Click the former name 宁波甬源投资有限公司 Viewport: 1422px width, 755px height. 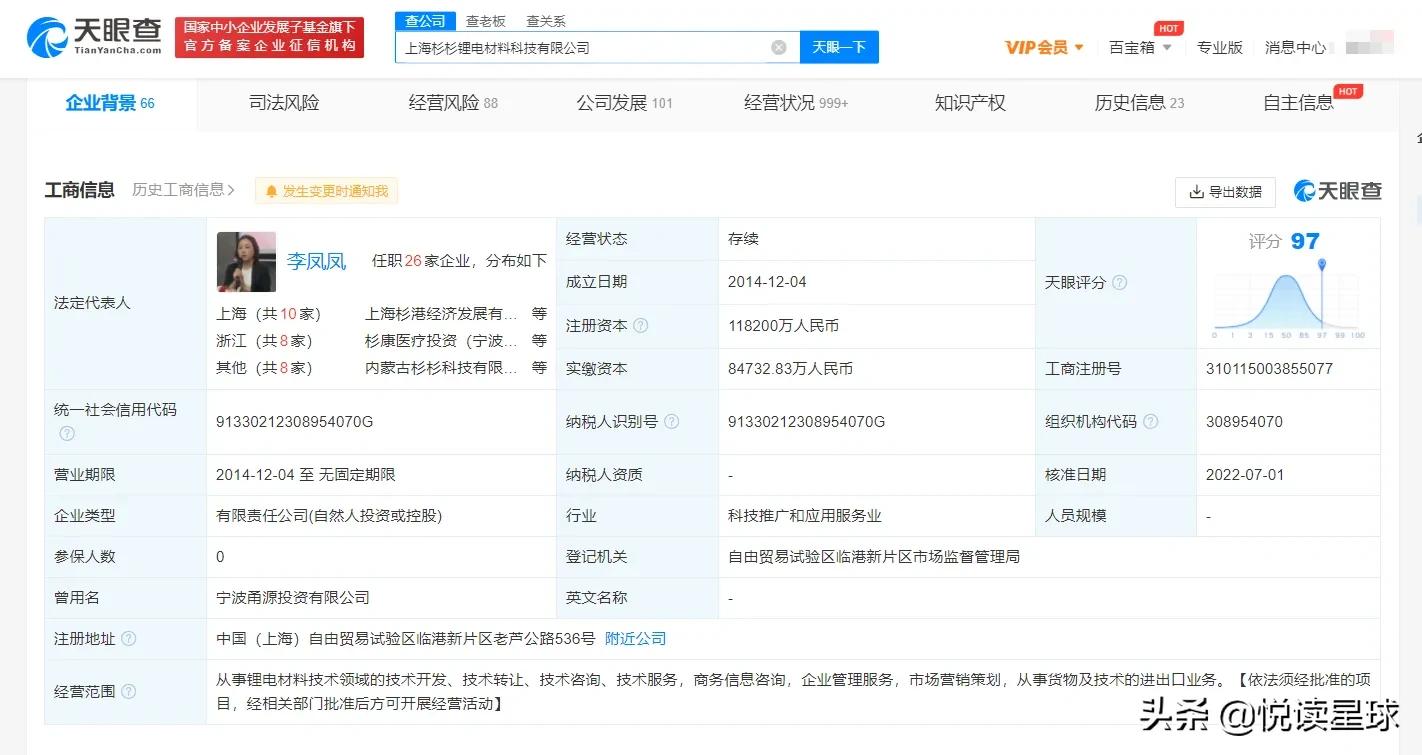tap(293, 597)
